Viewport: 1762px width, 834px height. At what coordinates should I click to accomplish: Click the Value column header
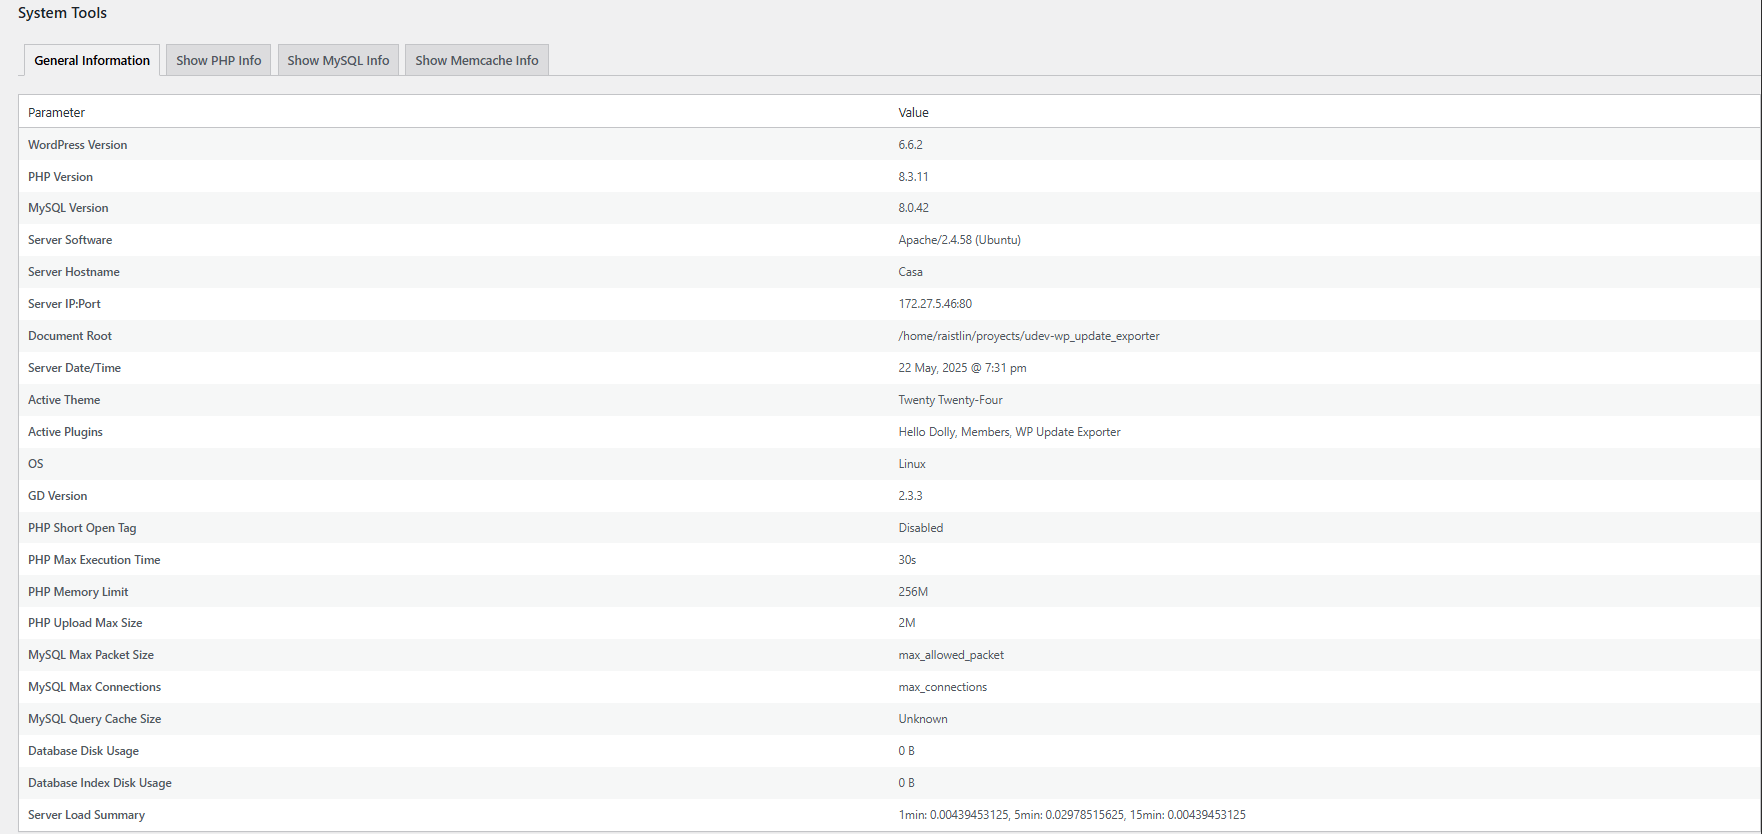click(913, 113)
